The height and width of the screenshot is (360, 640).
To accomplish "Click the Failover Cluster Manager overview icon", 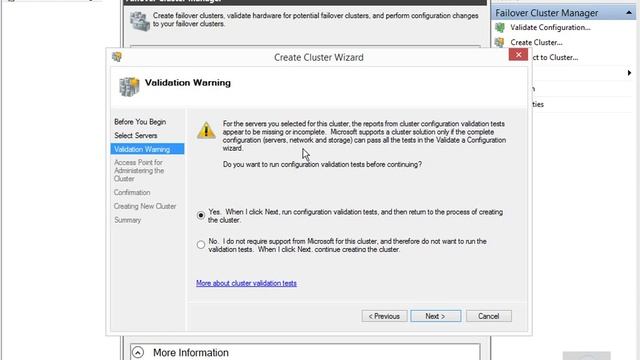I will [140, 21].
